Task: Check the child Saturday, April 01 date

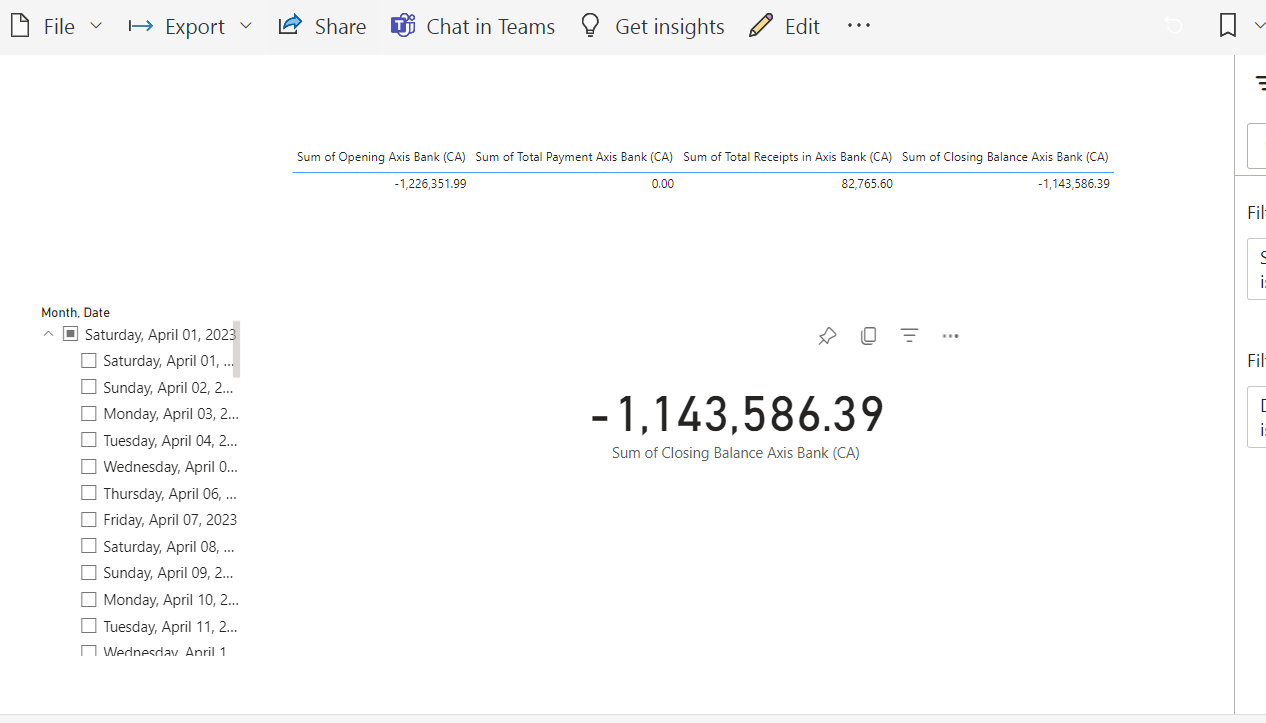Action: 89,361
